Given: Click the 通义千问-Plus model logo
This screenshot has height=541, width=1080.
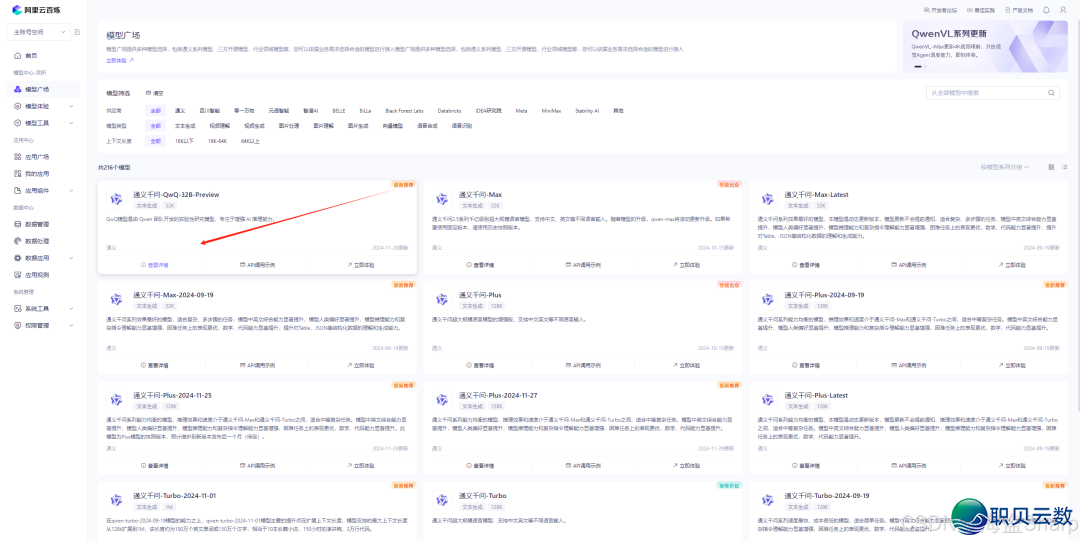Looking at the screenshot, I should click(442, 299).
